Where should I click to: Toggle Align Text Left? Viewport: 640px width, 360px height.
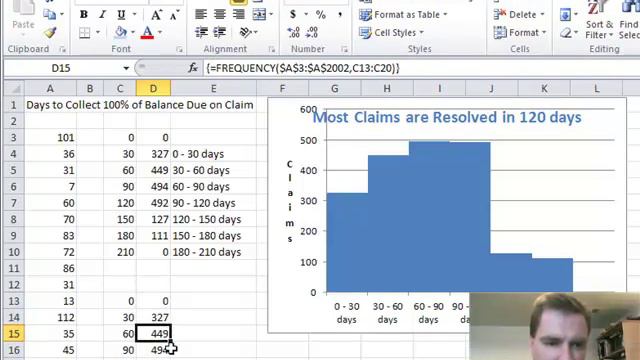(x=201, y=14)
